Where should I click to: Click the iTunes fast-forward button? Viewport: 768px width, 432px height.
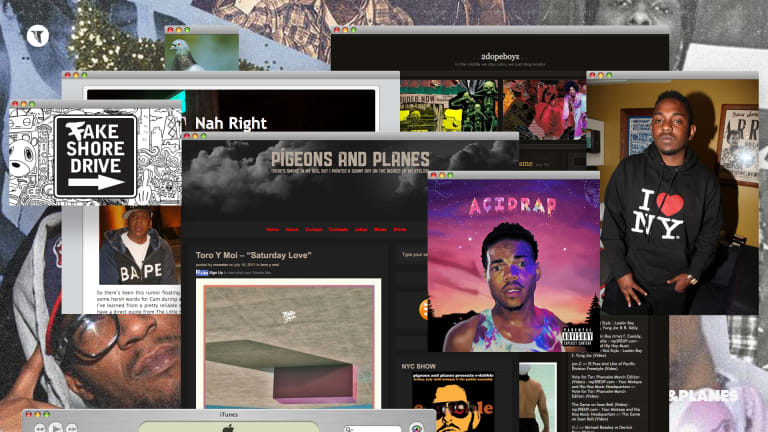pyautogui.click(x=72, y=429)
